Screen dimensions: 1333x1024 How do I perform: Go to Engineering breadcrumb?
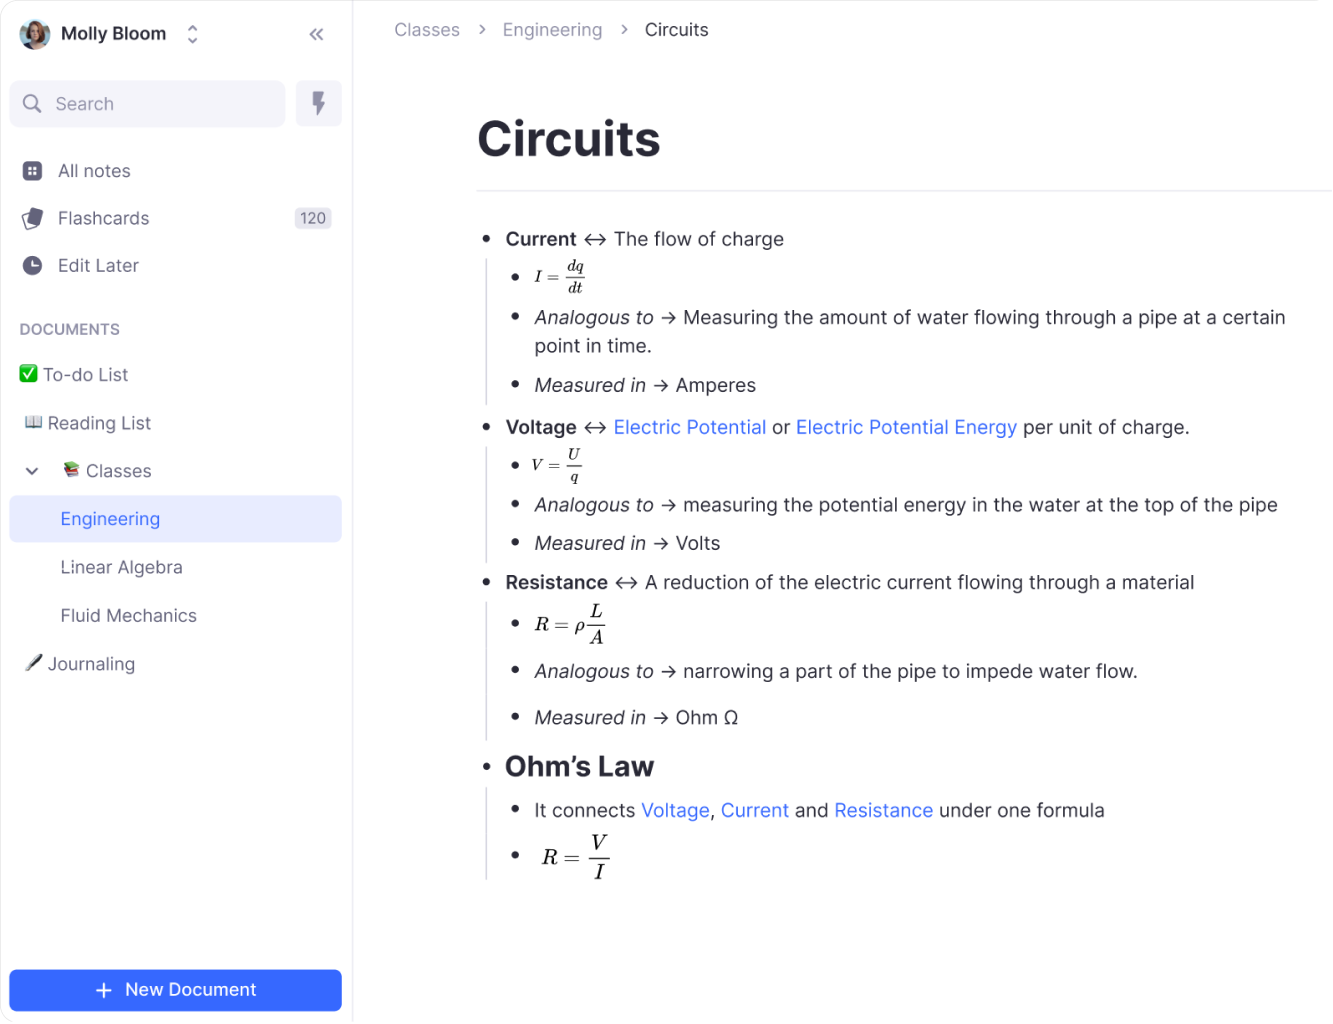pyautogui.click(x=552, y=30)
